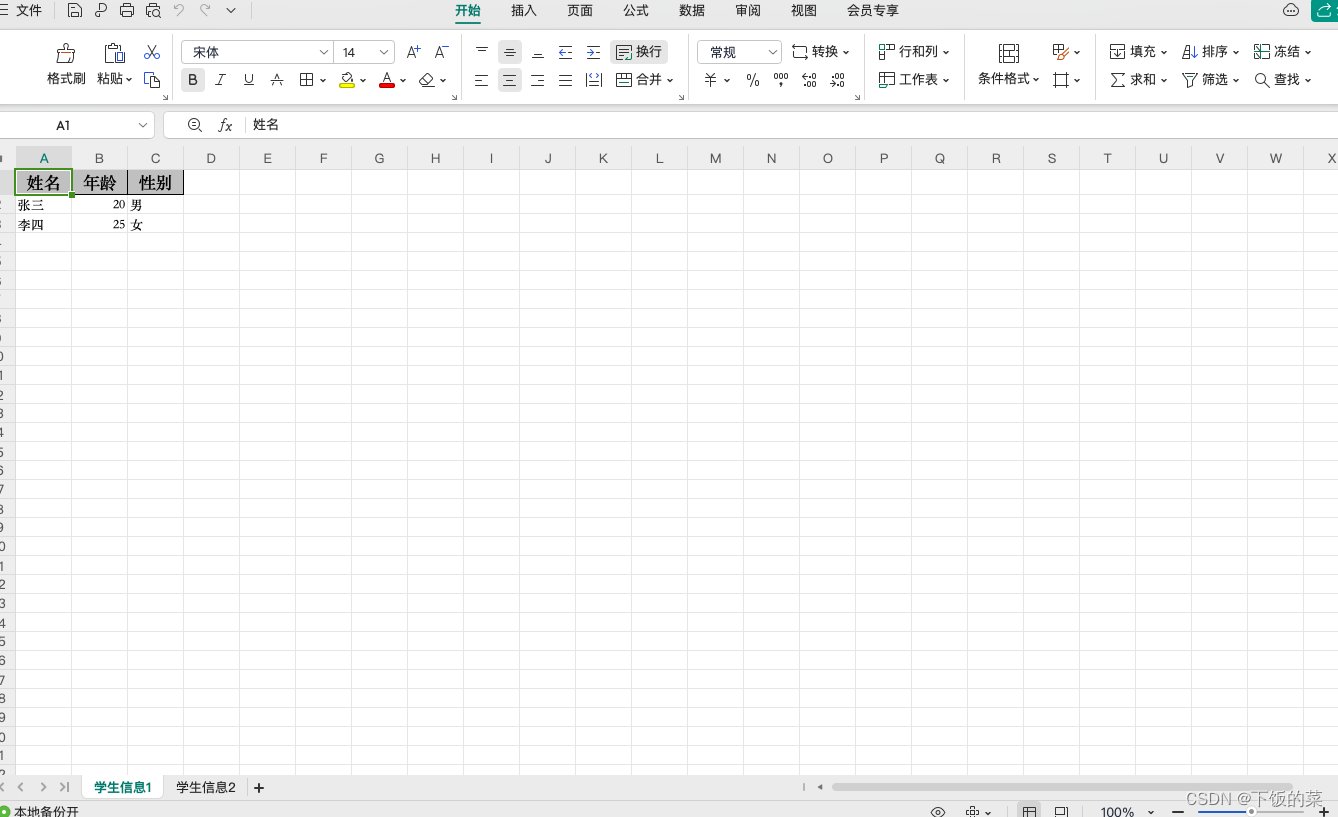Click the 筛选 (Filter) button
1338x817 pixels.
(x=1211, y=80)
